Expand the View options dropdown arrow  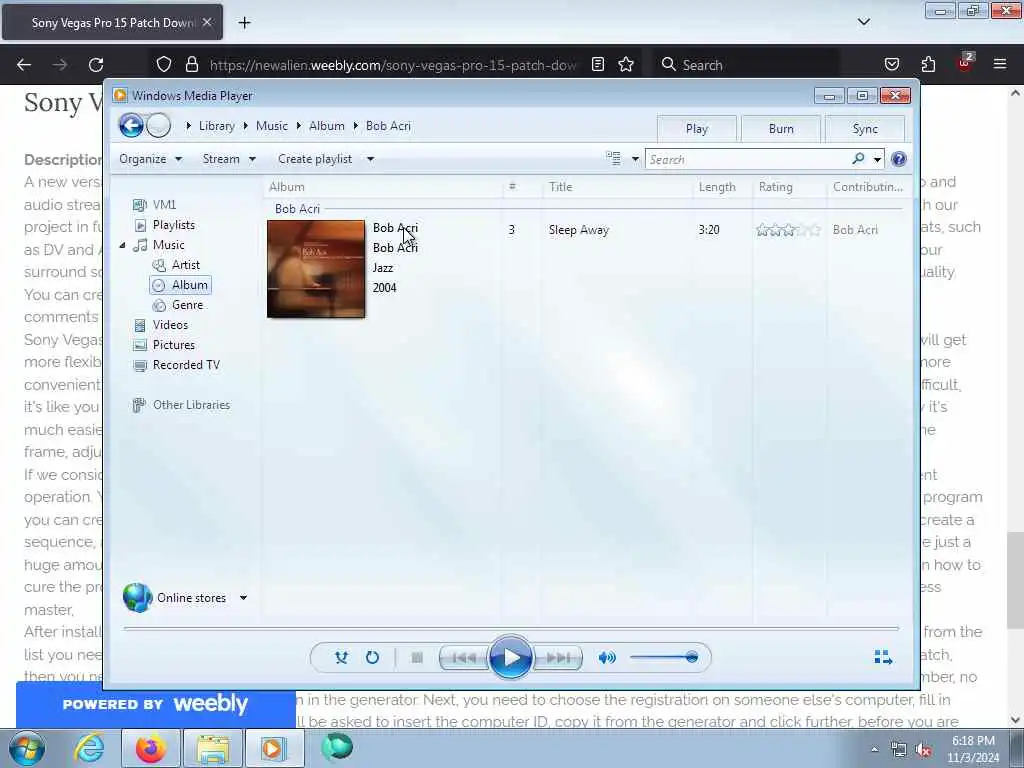[x=635, y=159]
